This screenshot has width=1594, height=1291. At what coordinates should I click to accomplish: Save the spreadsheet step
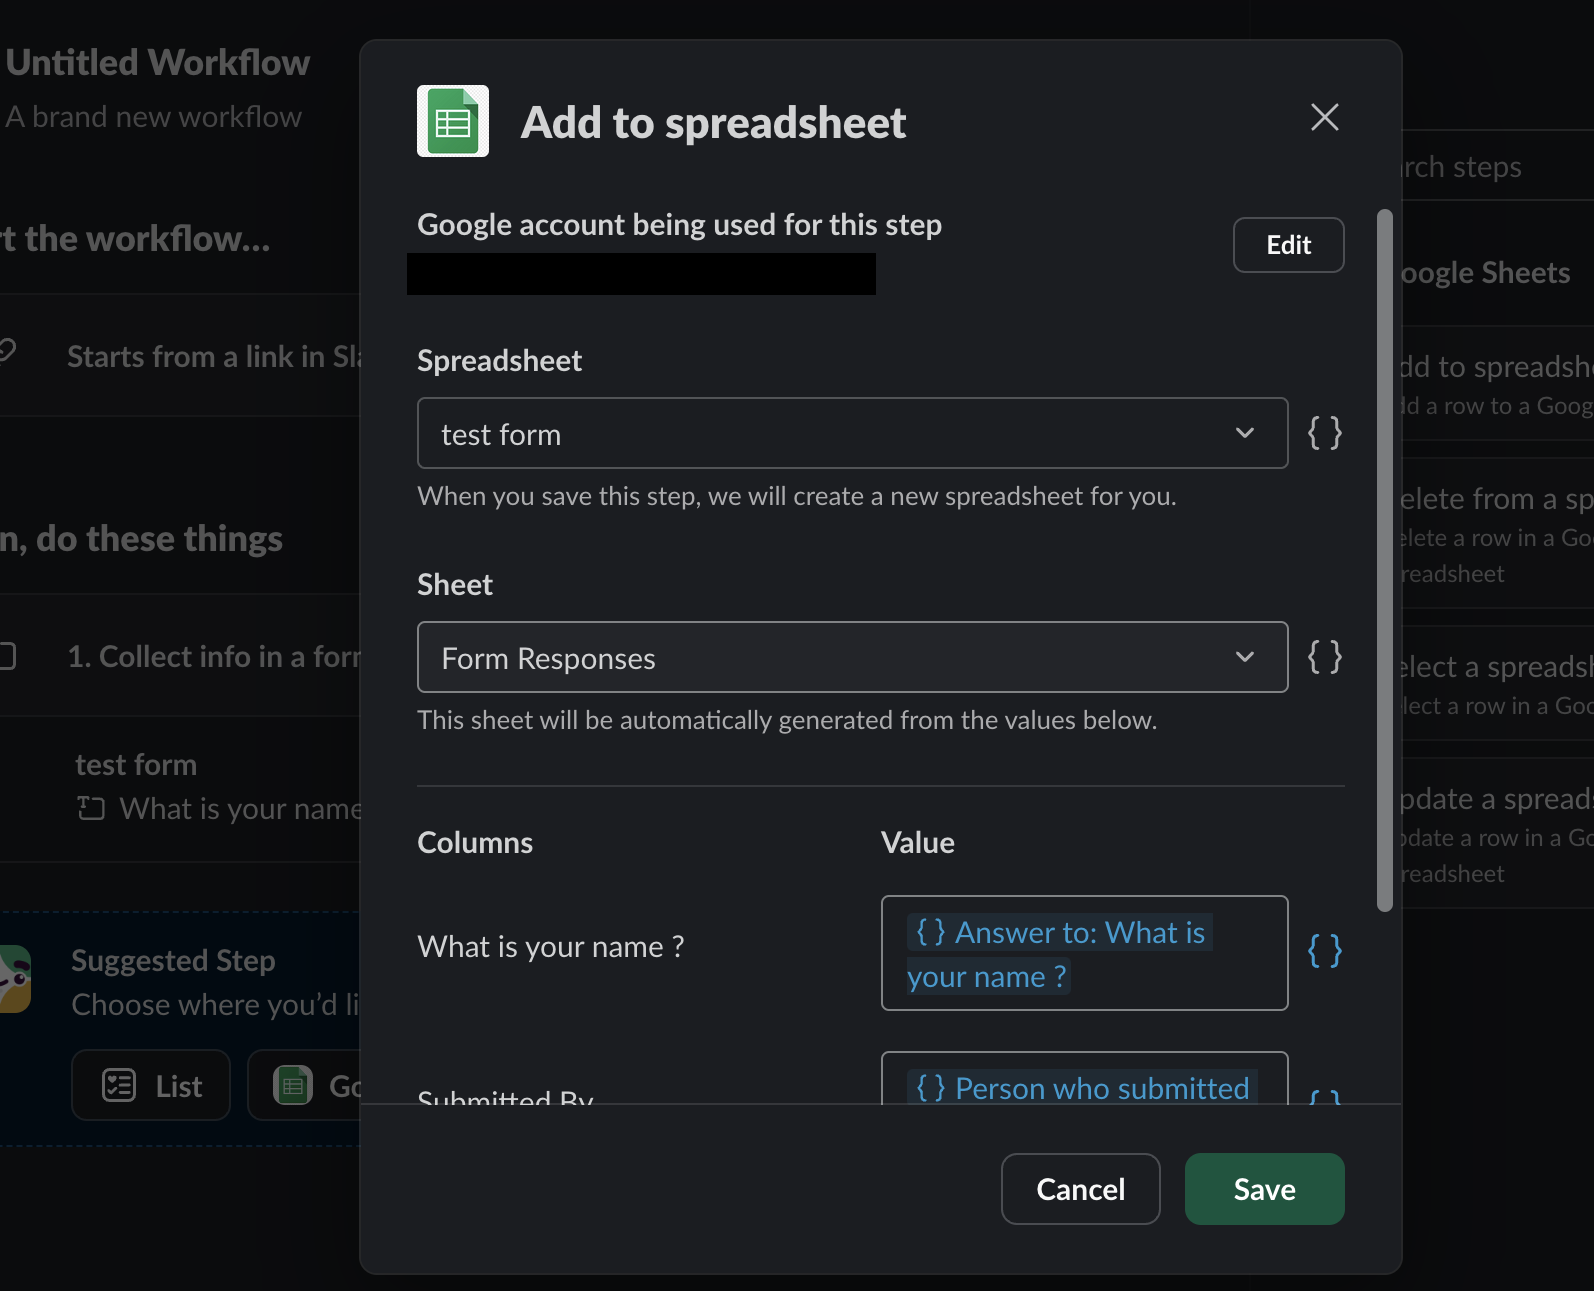[x=1264, y=1189]
